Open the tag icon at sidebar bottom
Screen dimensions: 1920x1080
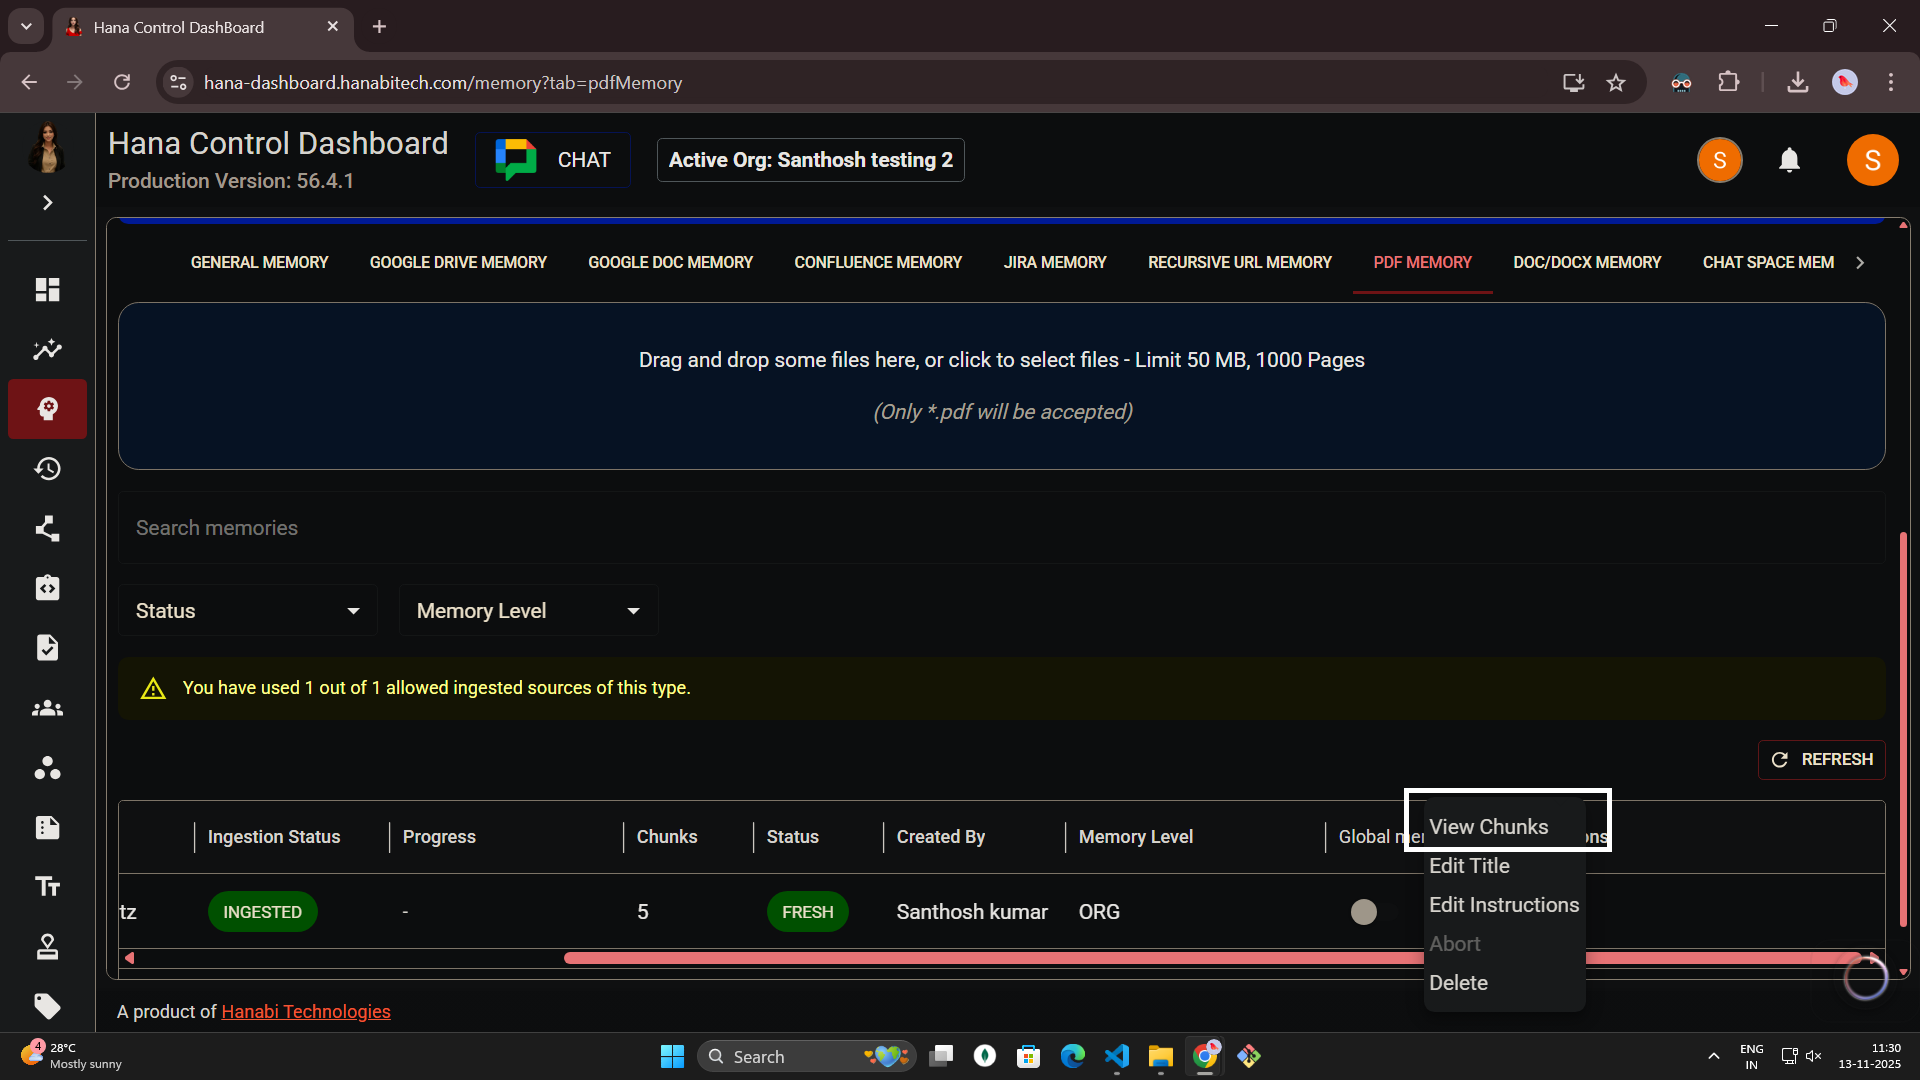47,1007
